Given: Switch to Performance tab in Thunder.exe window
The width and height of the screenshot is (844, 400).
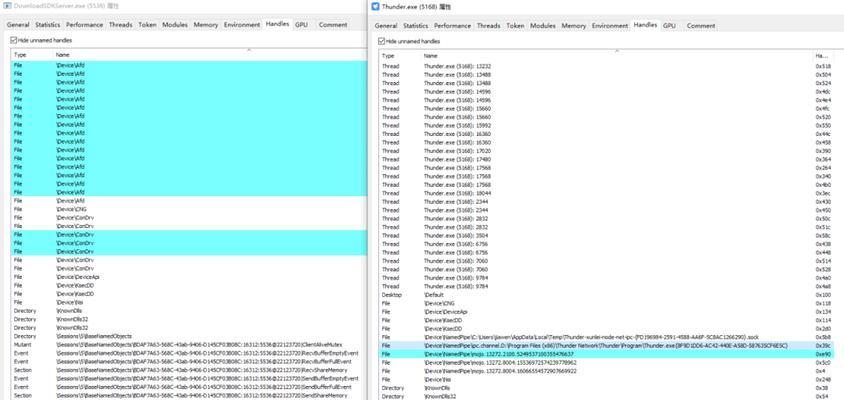Looking at the screenshot, I should (x=453, y=26).
